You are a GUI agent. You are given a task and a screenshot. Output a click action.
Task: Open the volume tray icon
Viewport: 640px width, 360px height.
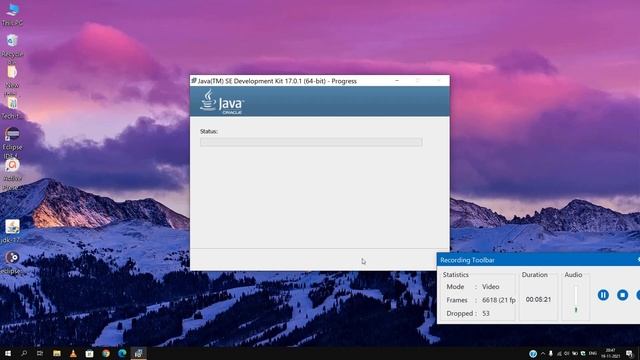point(567,353)
